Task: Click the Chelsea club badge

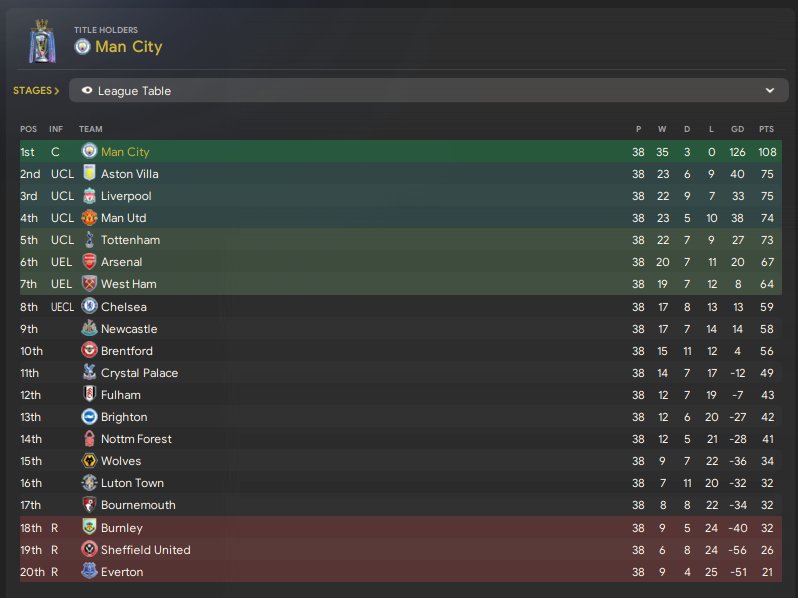Action: tap(88, 307)
